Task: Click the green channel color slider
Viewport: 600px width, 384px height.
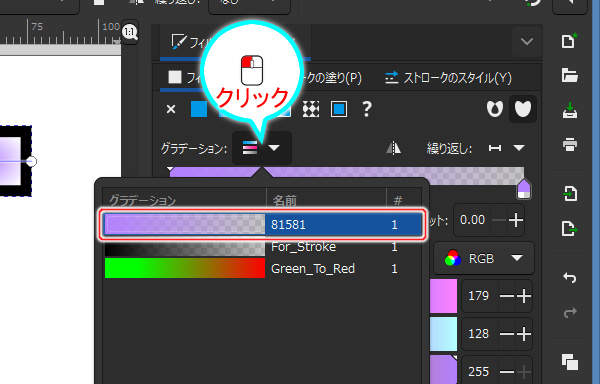Action: pyautogui.click(x=443, y=334)
